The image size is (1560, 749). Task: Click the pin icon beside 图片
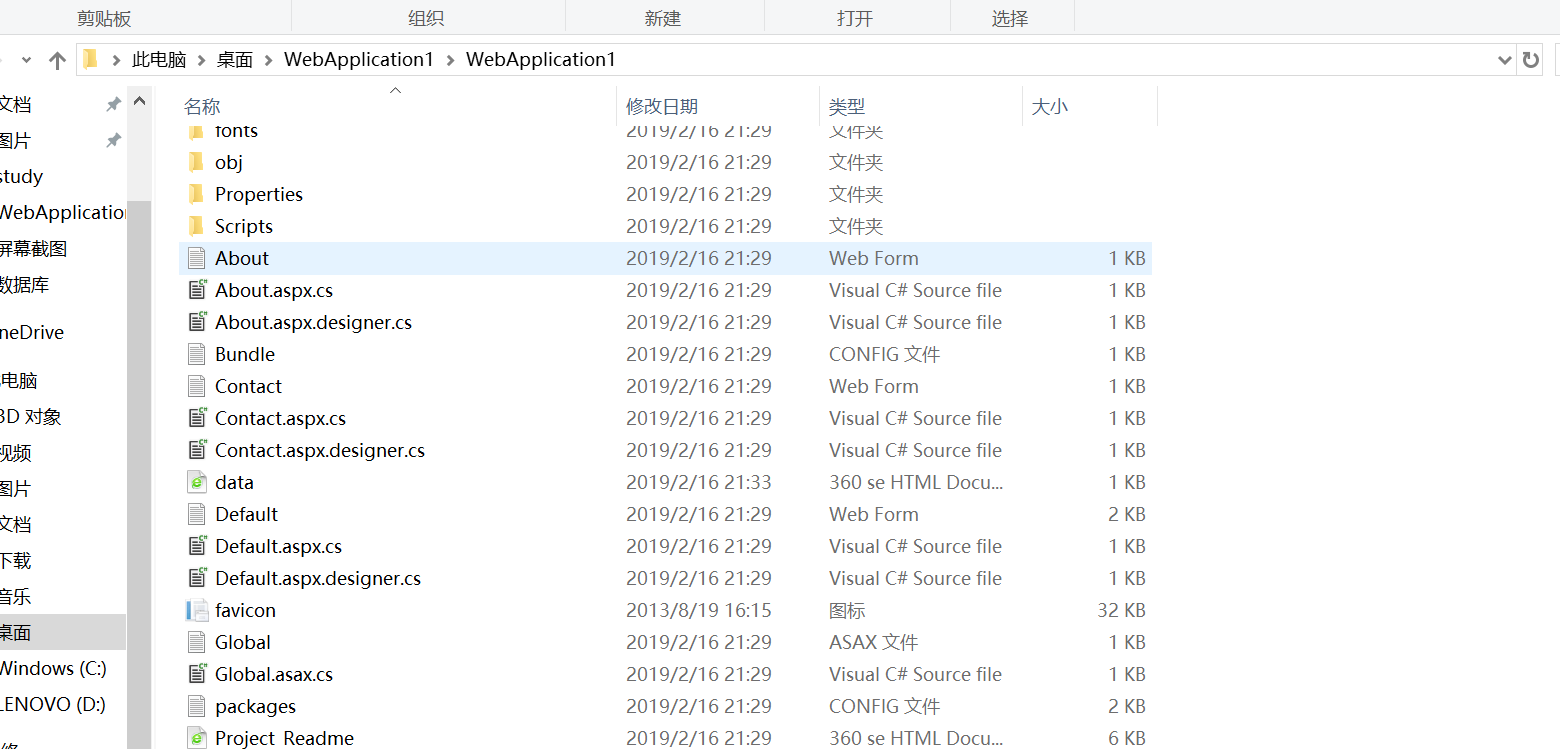click(x=113, y=141)
